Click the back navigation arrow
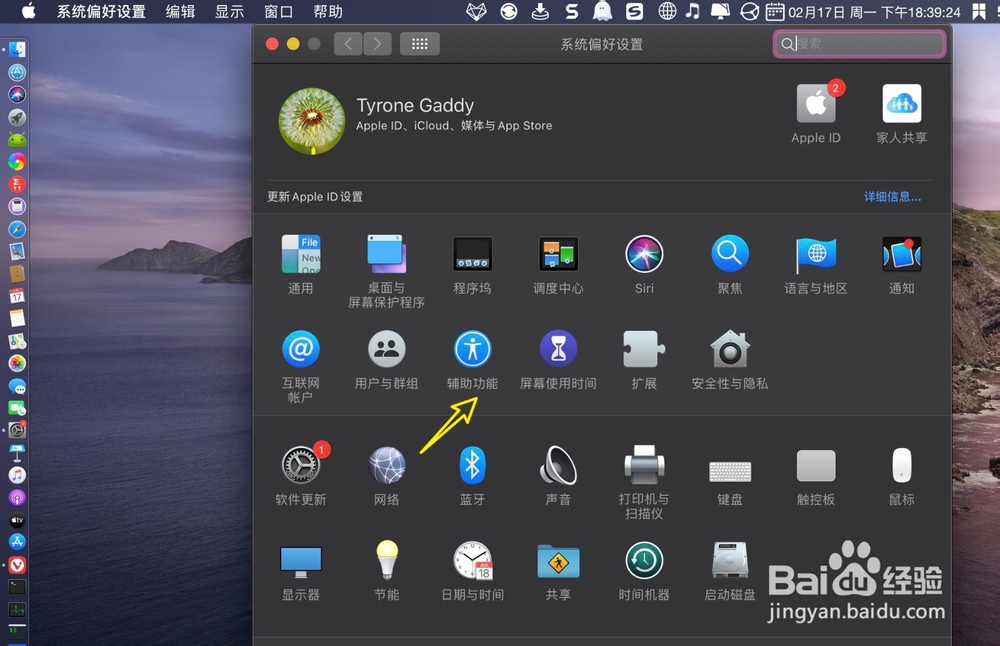Image resolution: width=1000 pixels, height=646 pixels. click(347, 43)
